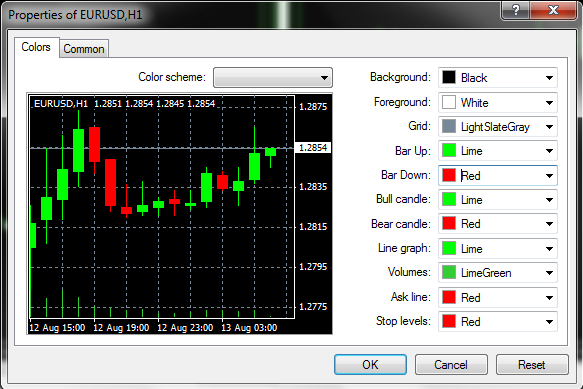The width and height of the screenshot is (583, 389).
Task: Click the LimeGreen Volumes swatch
Action: pyautogui.click(x=449, y=273)
